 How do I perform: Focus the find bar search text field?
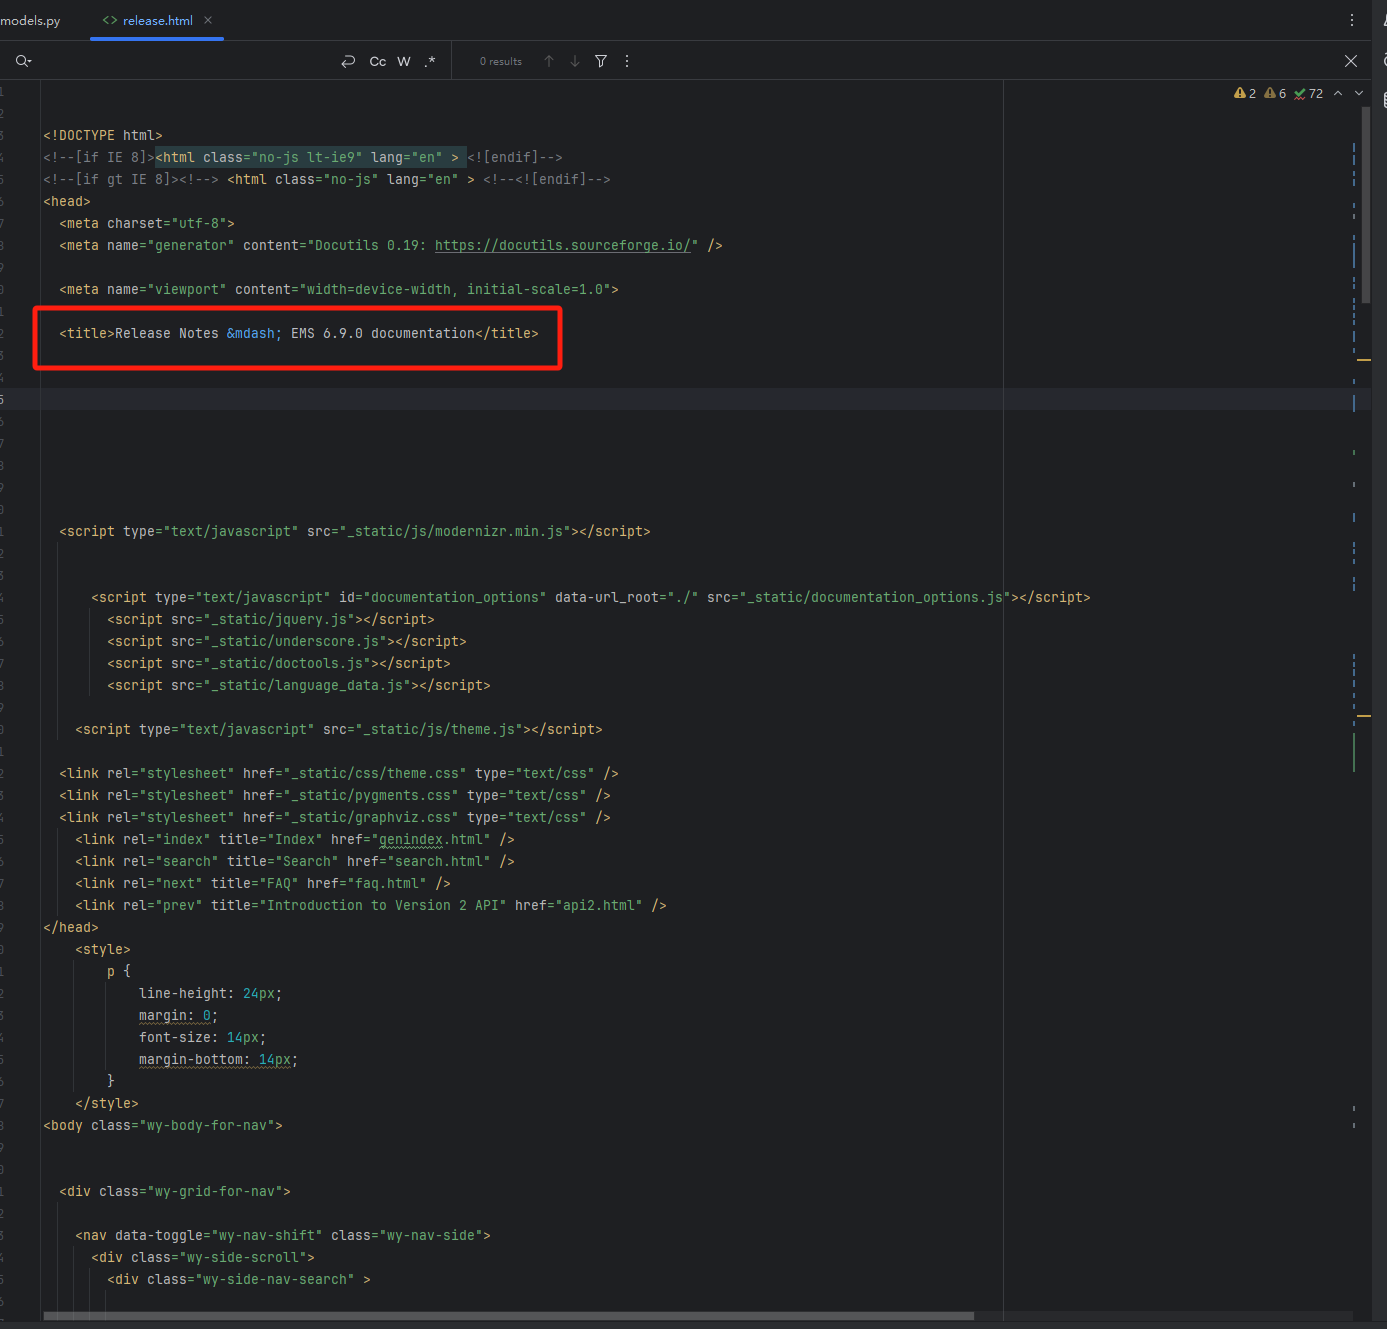(185, 61)
